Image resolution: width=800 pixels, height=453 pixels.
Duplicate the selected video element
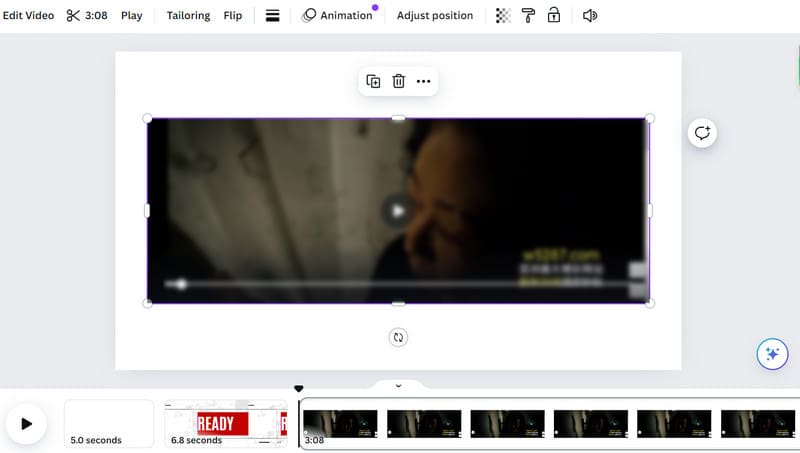point(373,81)
